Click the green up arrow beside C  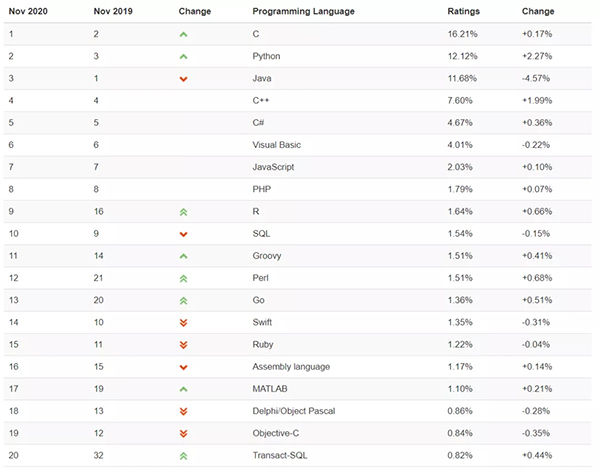(x=183, y=34)
